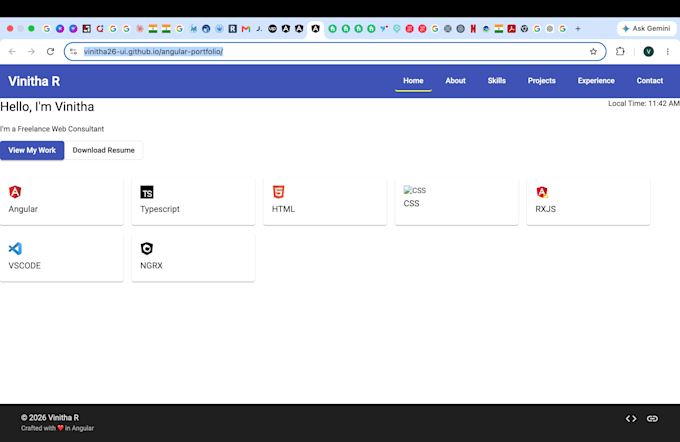Click the VS Code logo icon
This screenshot has width=680, height=442.
click(x=15, y=249)
